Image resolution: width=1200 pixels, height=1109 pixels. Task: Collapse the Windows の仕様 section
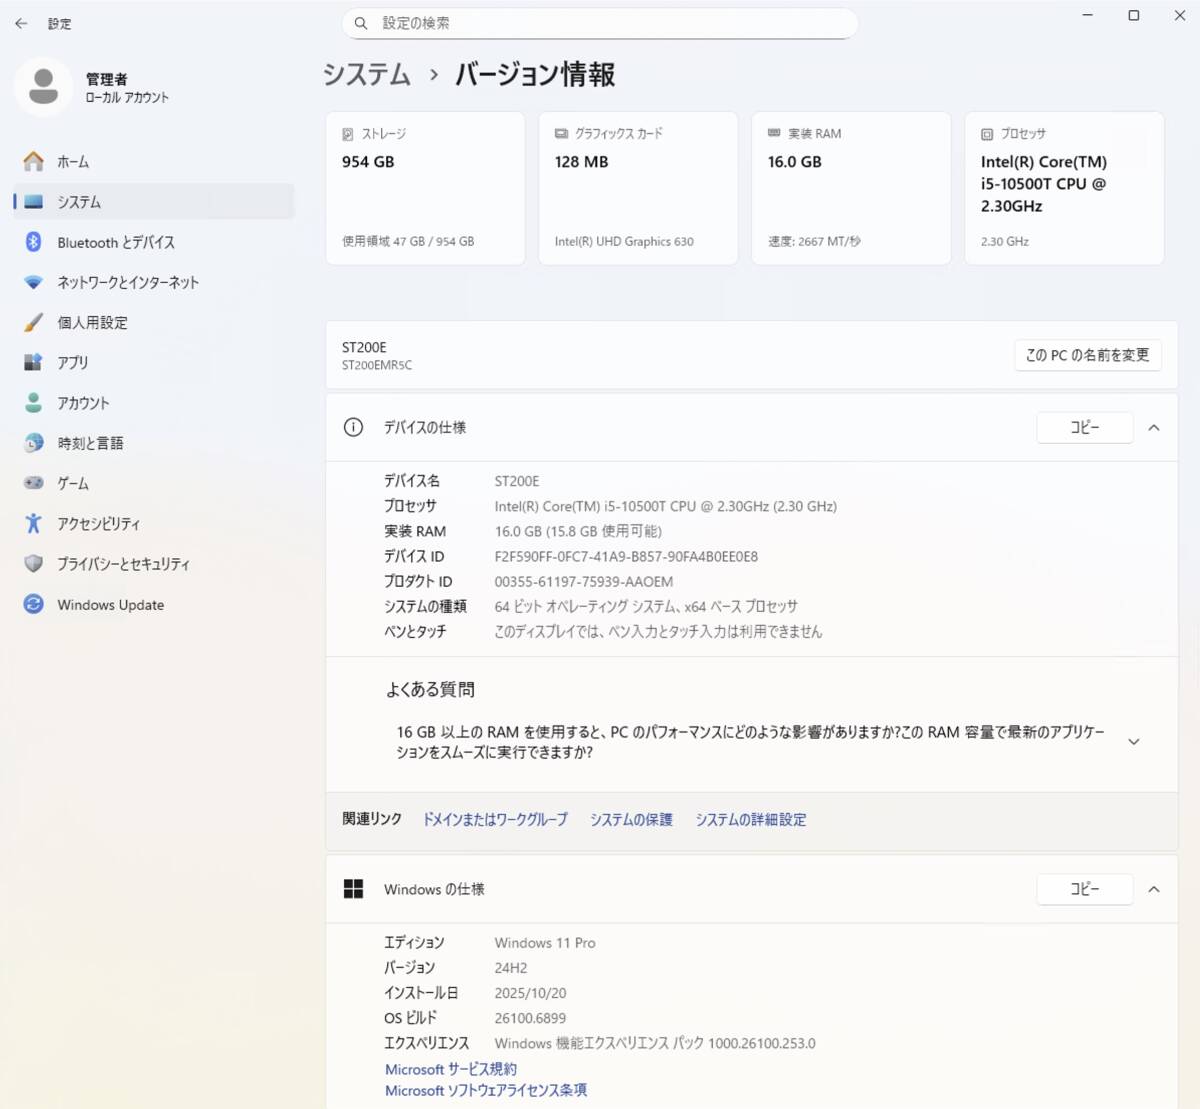1153,889
